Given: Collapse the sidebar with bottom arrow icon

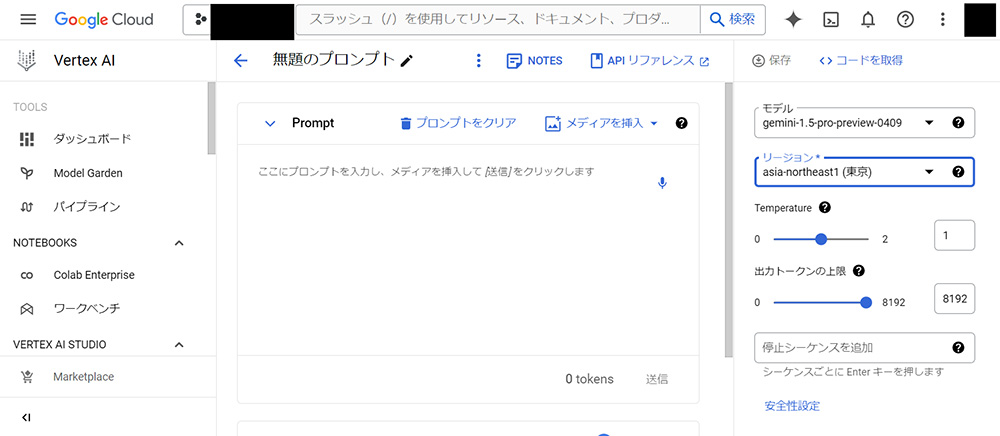Looking at the screenshot, I should coord(26,418).
